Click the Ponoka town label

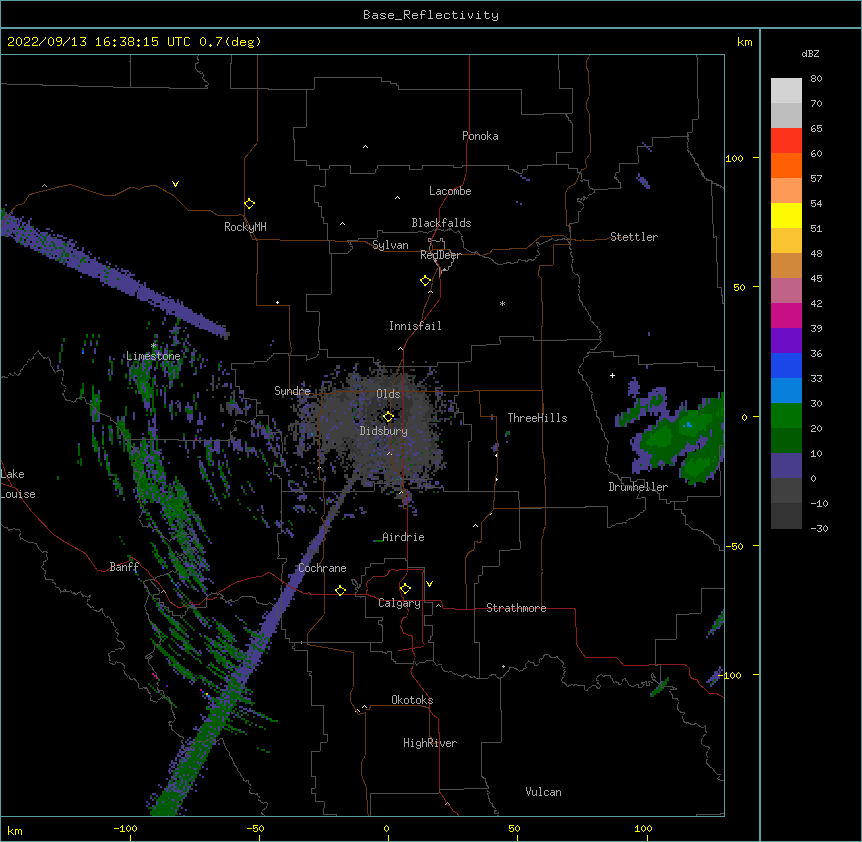(x=480, y=136)
